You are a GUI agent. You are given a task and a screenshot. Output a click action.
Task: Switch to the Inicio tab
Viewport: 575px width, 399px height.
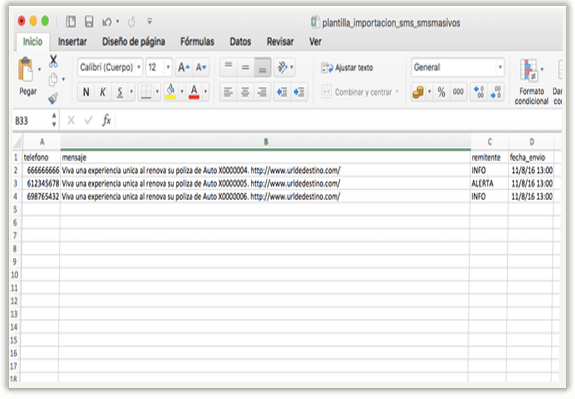[x=33, y=42]
